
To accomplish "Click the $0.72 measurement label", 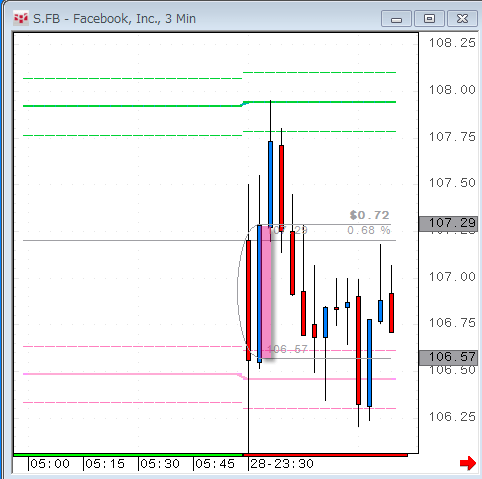I will point(370,215).
